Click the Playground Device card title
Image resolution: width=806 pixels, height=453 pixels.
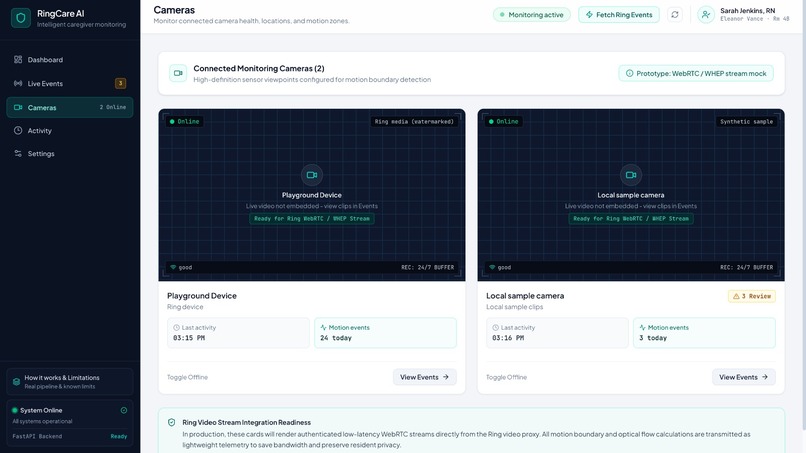click(x=202, y=296)
